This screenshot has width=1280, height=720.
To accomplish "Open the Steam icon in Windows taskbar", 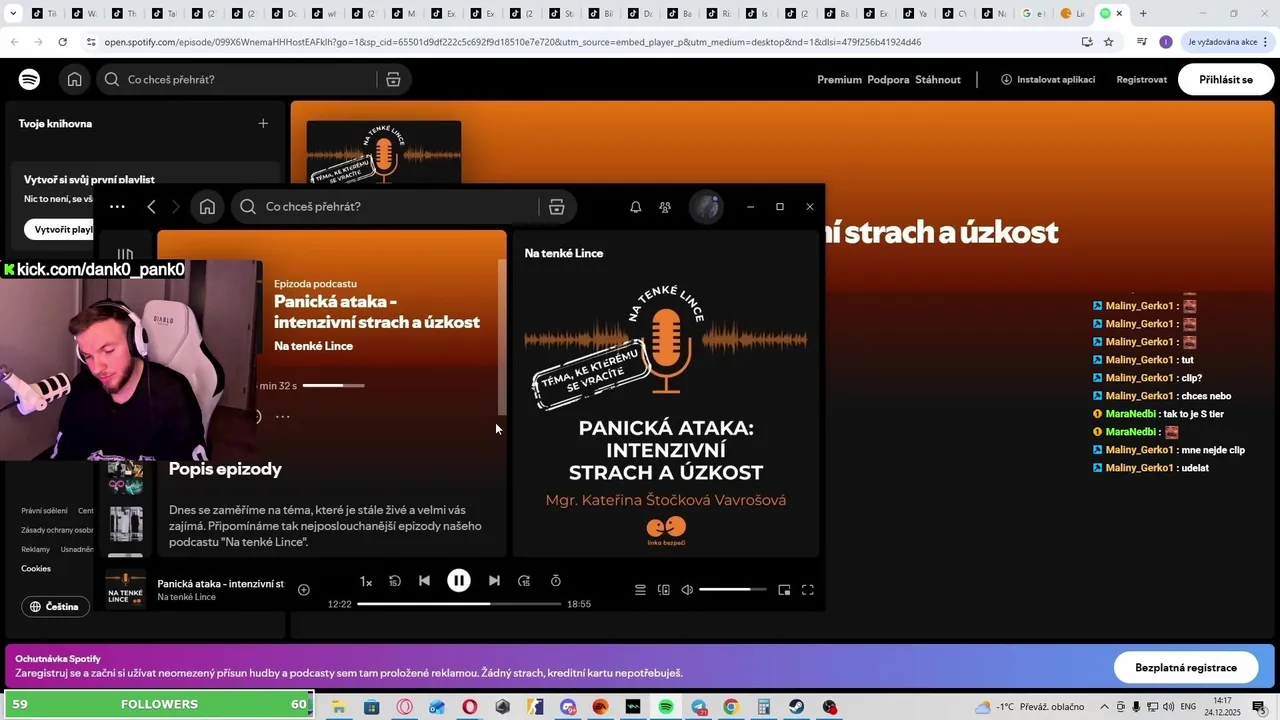I will [x=796, y=707].
